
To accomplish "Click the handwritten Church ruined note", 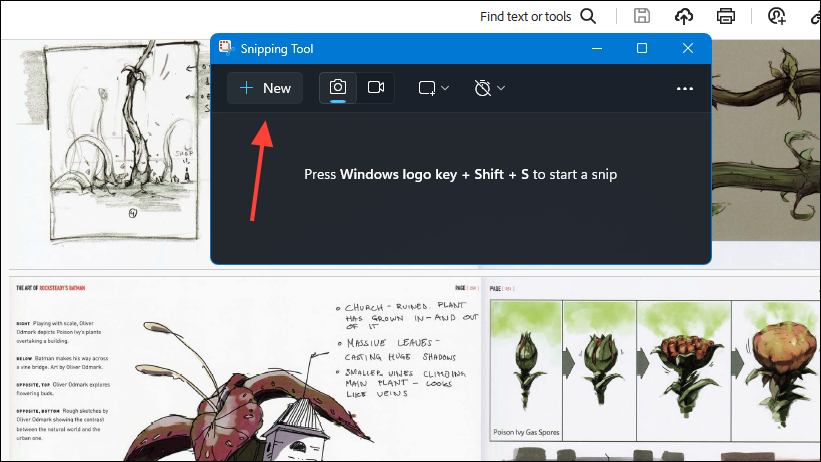I will [x=407, y=316].
